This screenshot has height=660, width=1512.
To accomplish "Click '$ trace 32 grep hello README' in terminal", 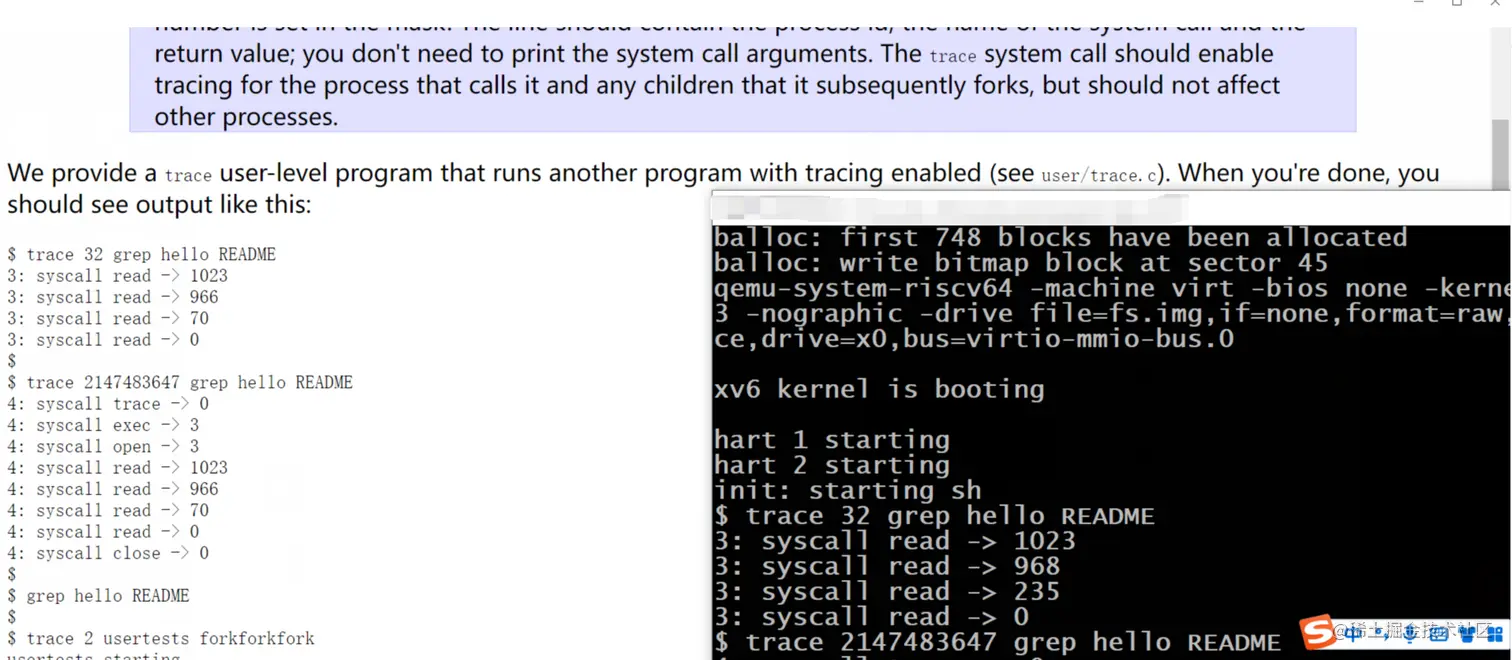I will (934, 516).
